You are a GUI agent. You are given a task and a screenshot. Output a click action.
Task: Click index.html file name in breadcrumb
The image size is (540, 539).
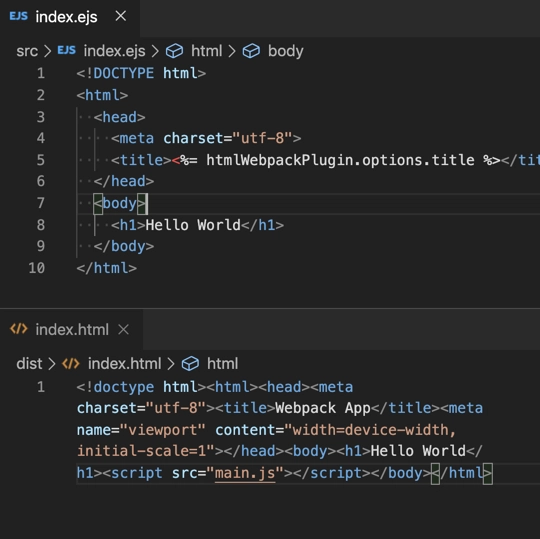click(x=124, y=364)
